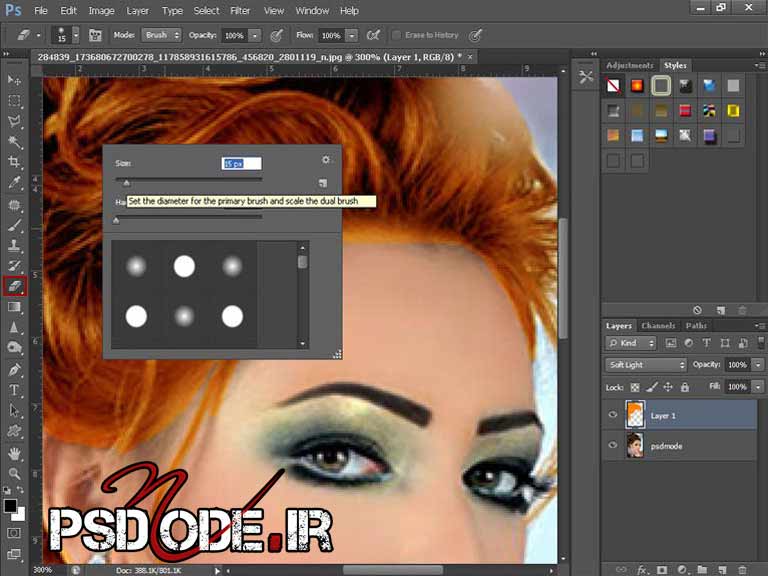The image size is (768, 576).
Task: Select the Eraser tool in toolbox
Action: [x=14, y=286]
